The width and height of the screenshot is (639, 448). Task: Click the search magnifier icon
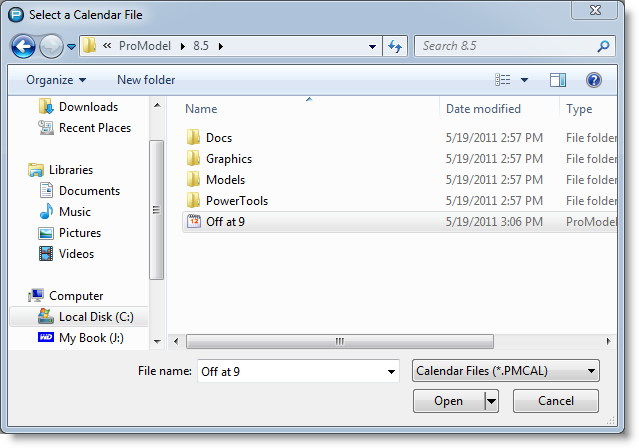click(x=603, y=46)
